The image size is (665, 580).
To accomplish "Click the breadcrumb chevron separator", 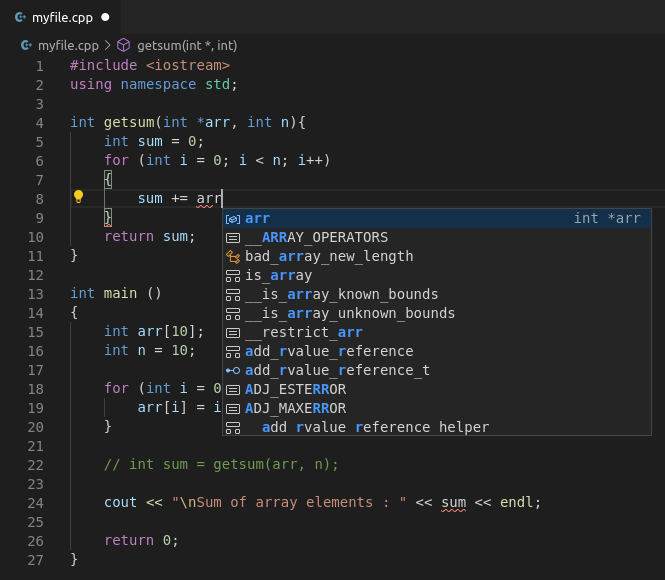I will (x=107, y=45).
